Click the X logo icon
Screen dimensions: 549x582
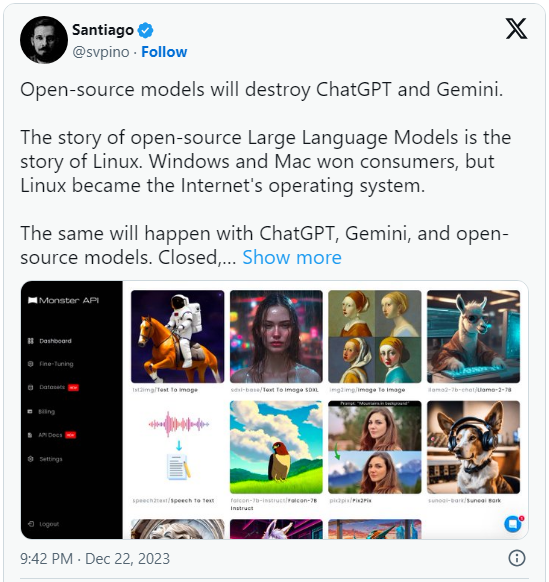pos(516,29)
